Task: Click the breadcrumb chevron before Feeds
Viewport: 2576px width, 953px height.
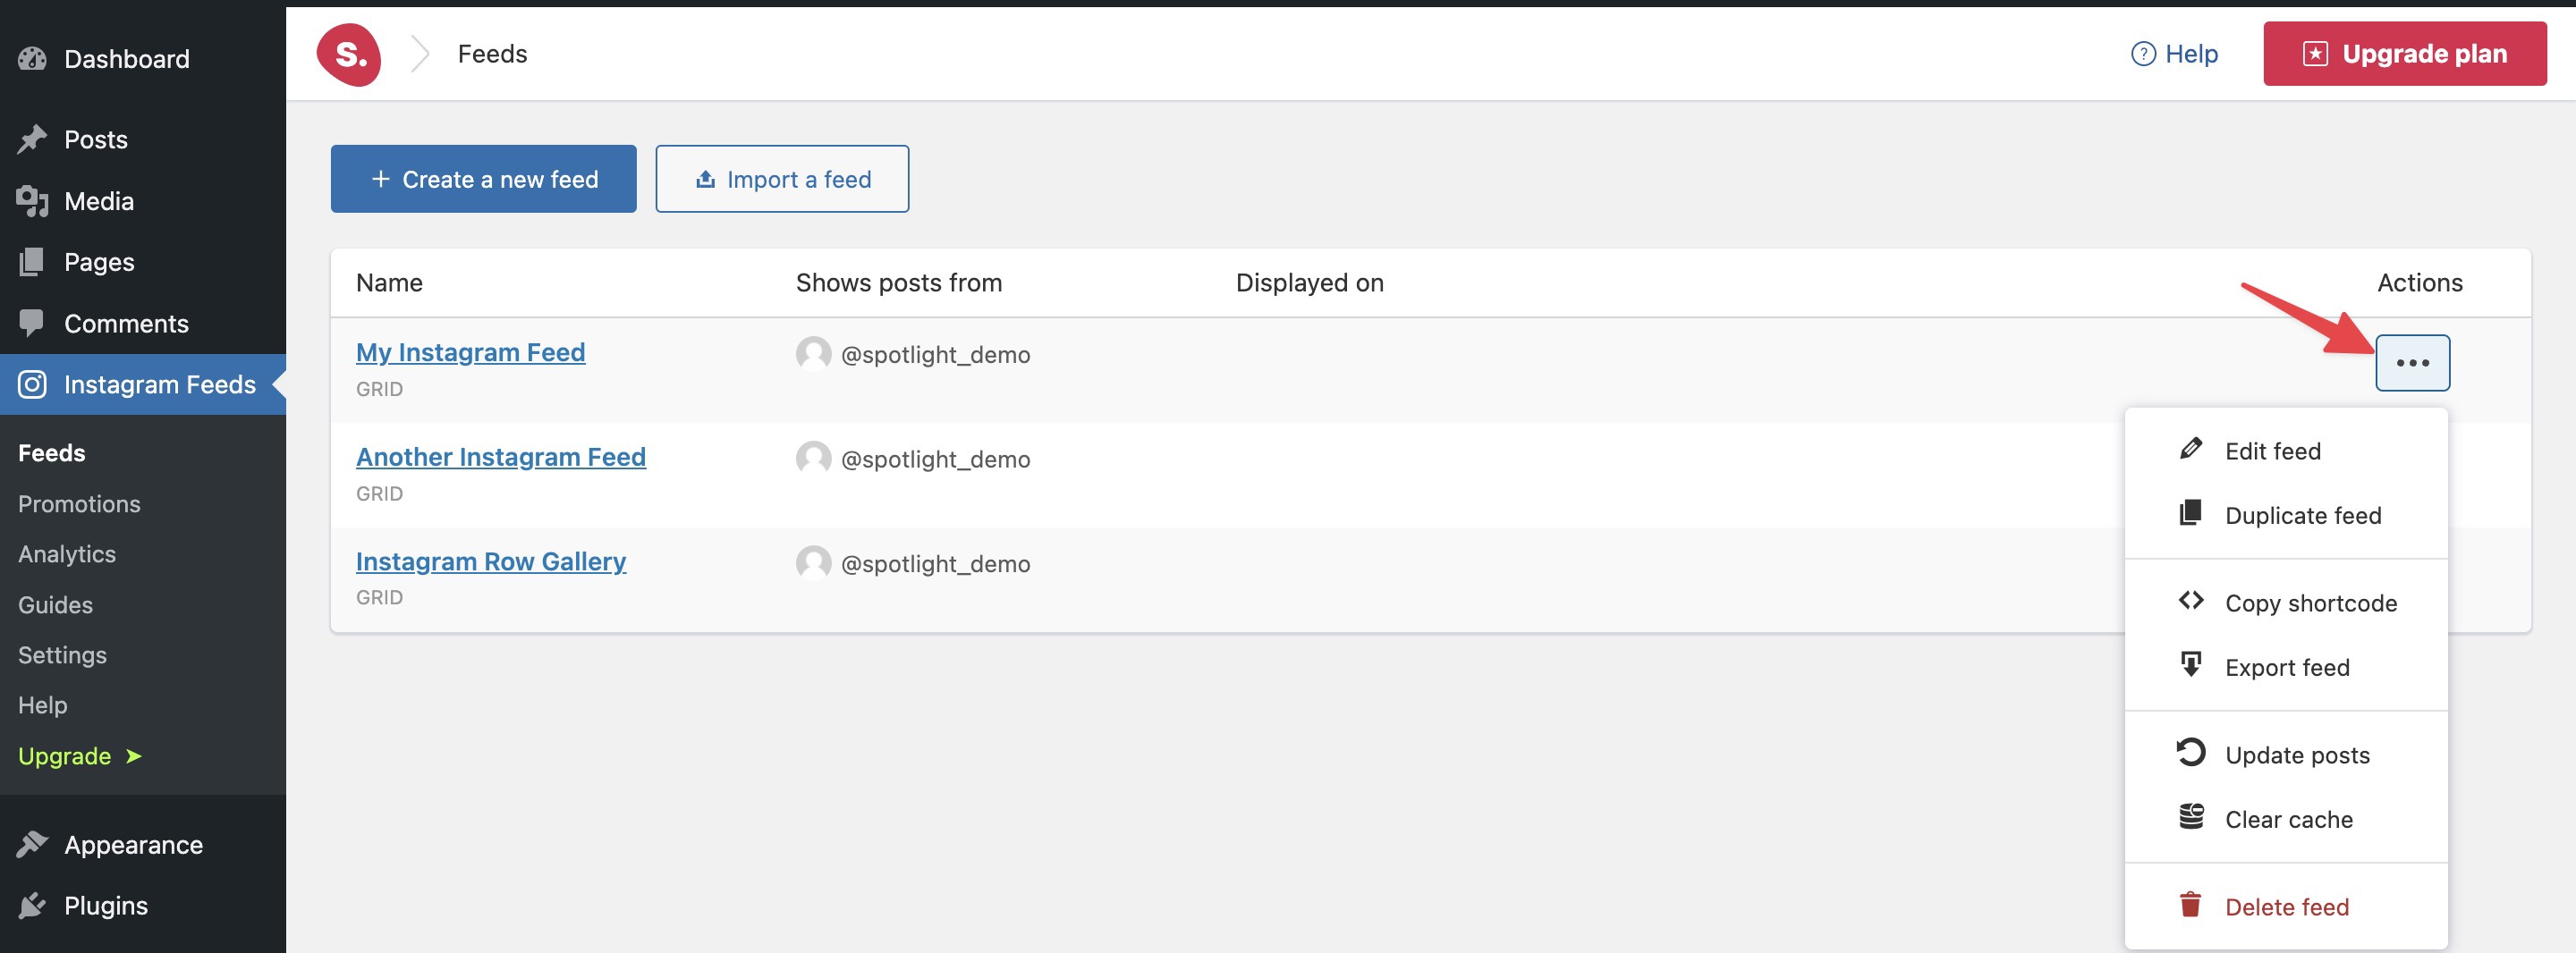Action: tap(420, 54)
